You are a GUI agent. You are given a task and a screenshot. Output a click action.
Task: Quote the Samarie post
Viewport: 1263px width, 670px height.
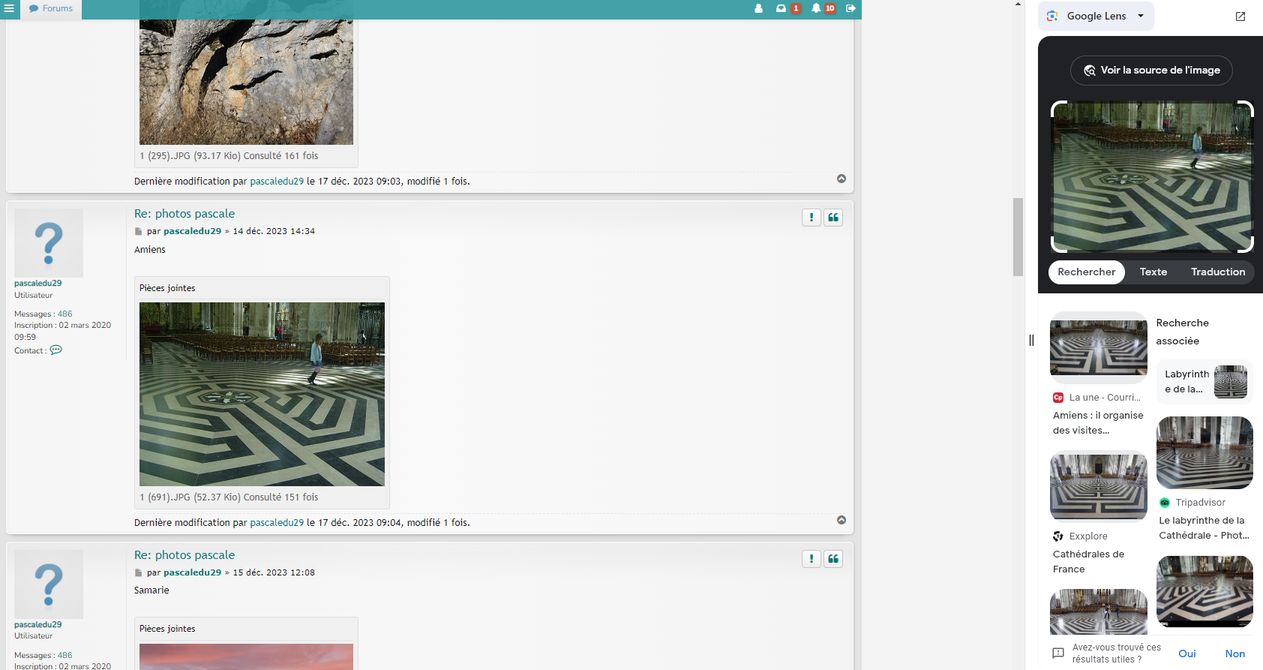(833, 559)
